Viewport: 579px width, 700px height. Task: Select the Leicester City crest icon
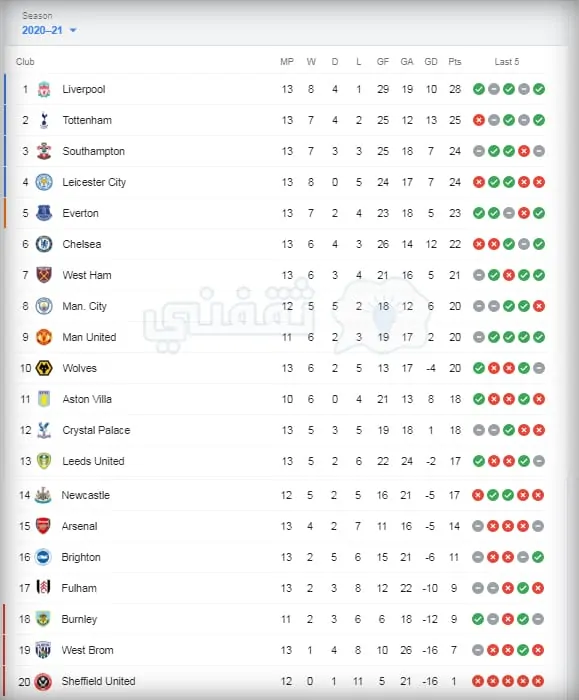[x=44, y=182]
